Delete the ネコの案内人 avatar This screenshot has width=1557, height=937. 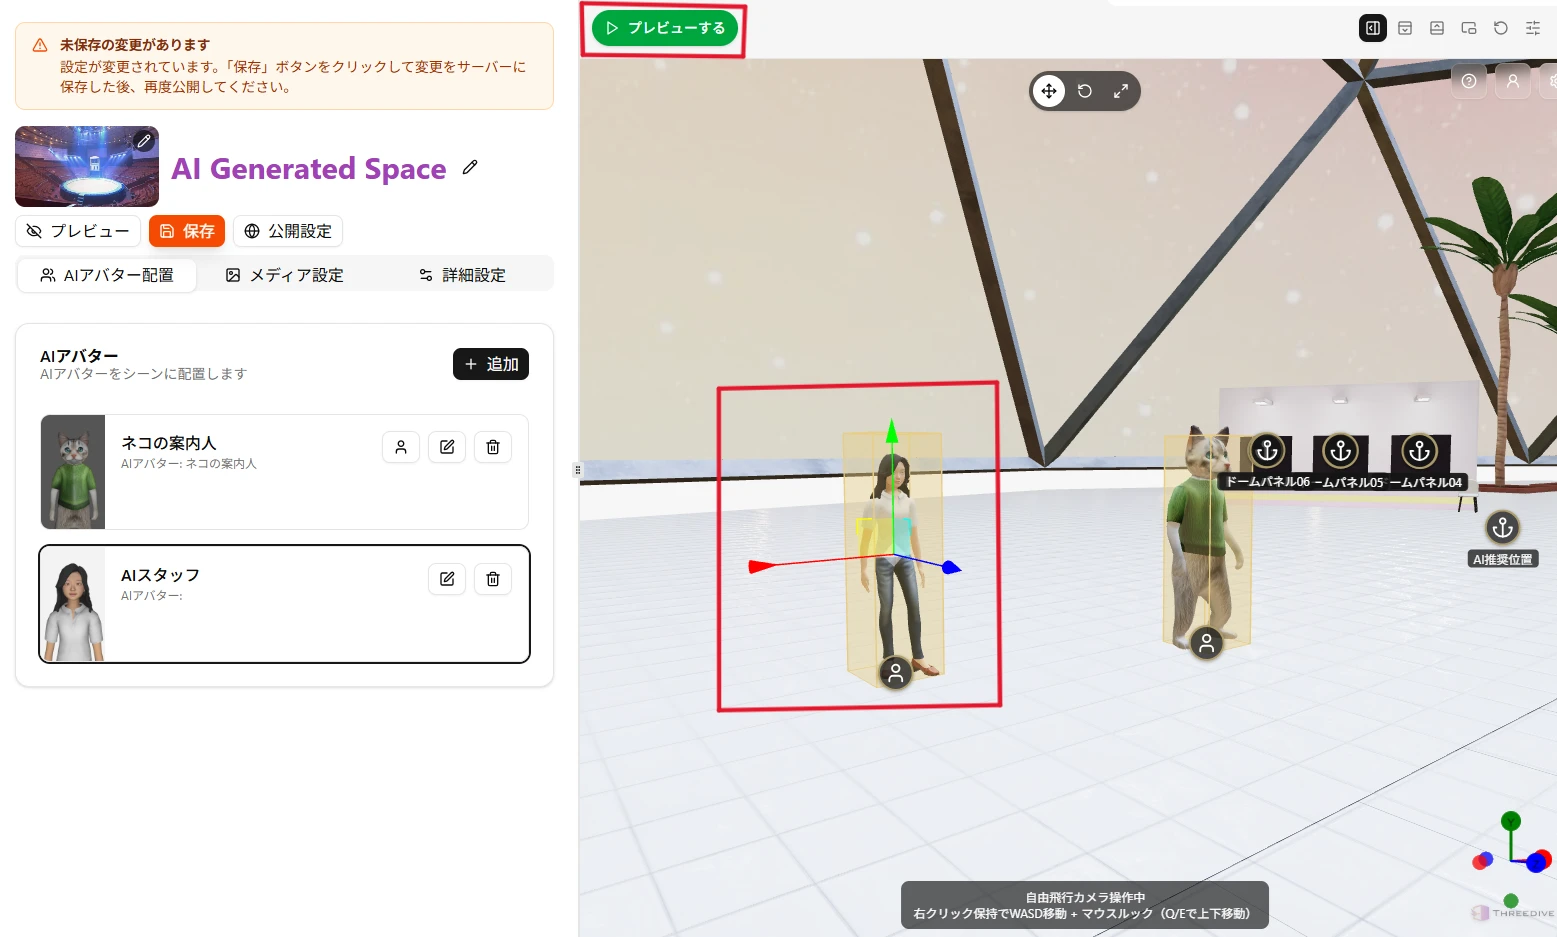(493, 447)
